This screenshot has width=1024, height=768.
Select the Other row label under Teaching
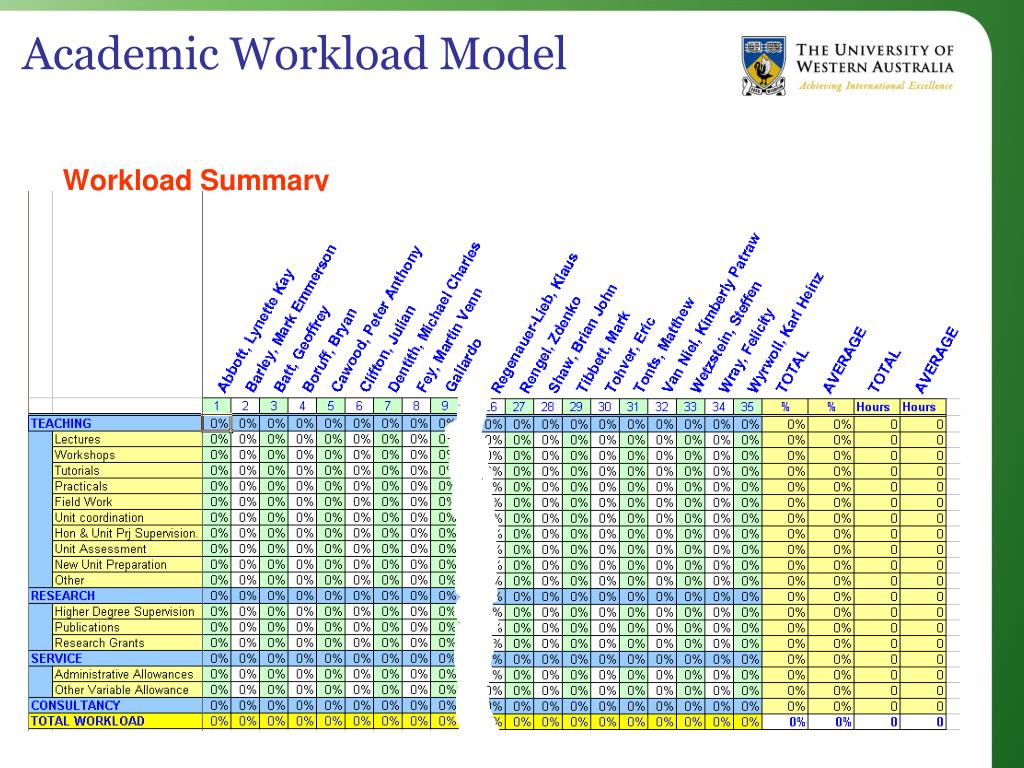127,580
